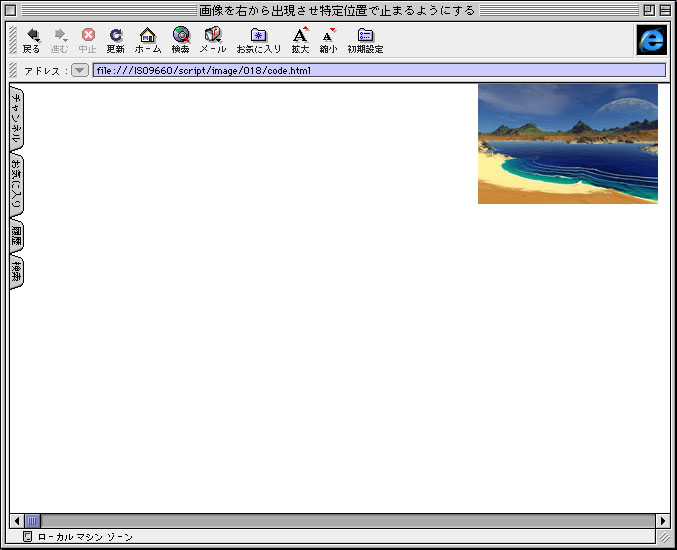Open 初期設定 preferences icon
The height and width of the screenshot is (550, 677).
pos(365,41)
